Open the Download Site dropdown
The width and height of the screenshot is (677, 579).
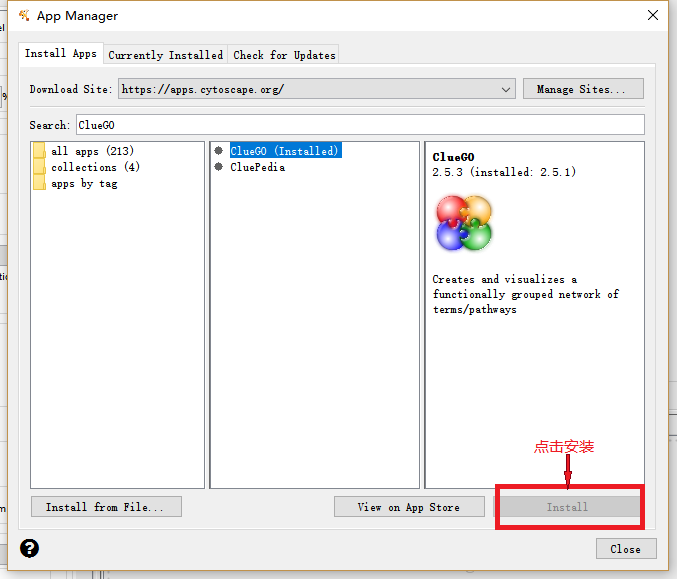pos(317,89)
